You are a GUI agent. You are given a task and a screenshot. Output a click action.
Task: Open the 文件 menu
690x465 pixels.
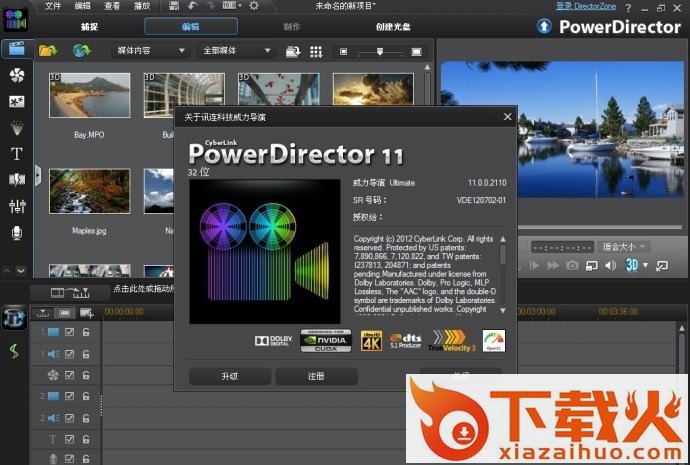tap(53, 6)
